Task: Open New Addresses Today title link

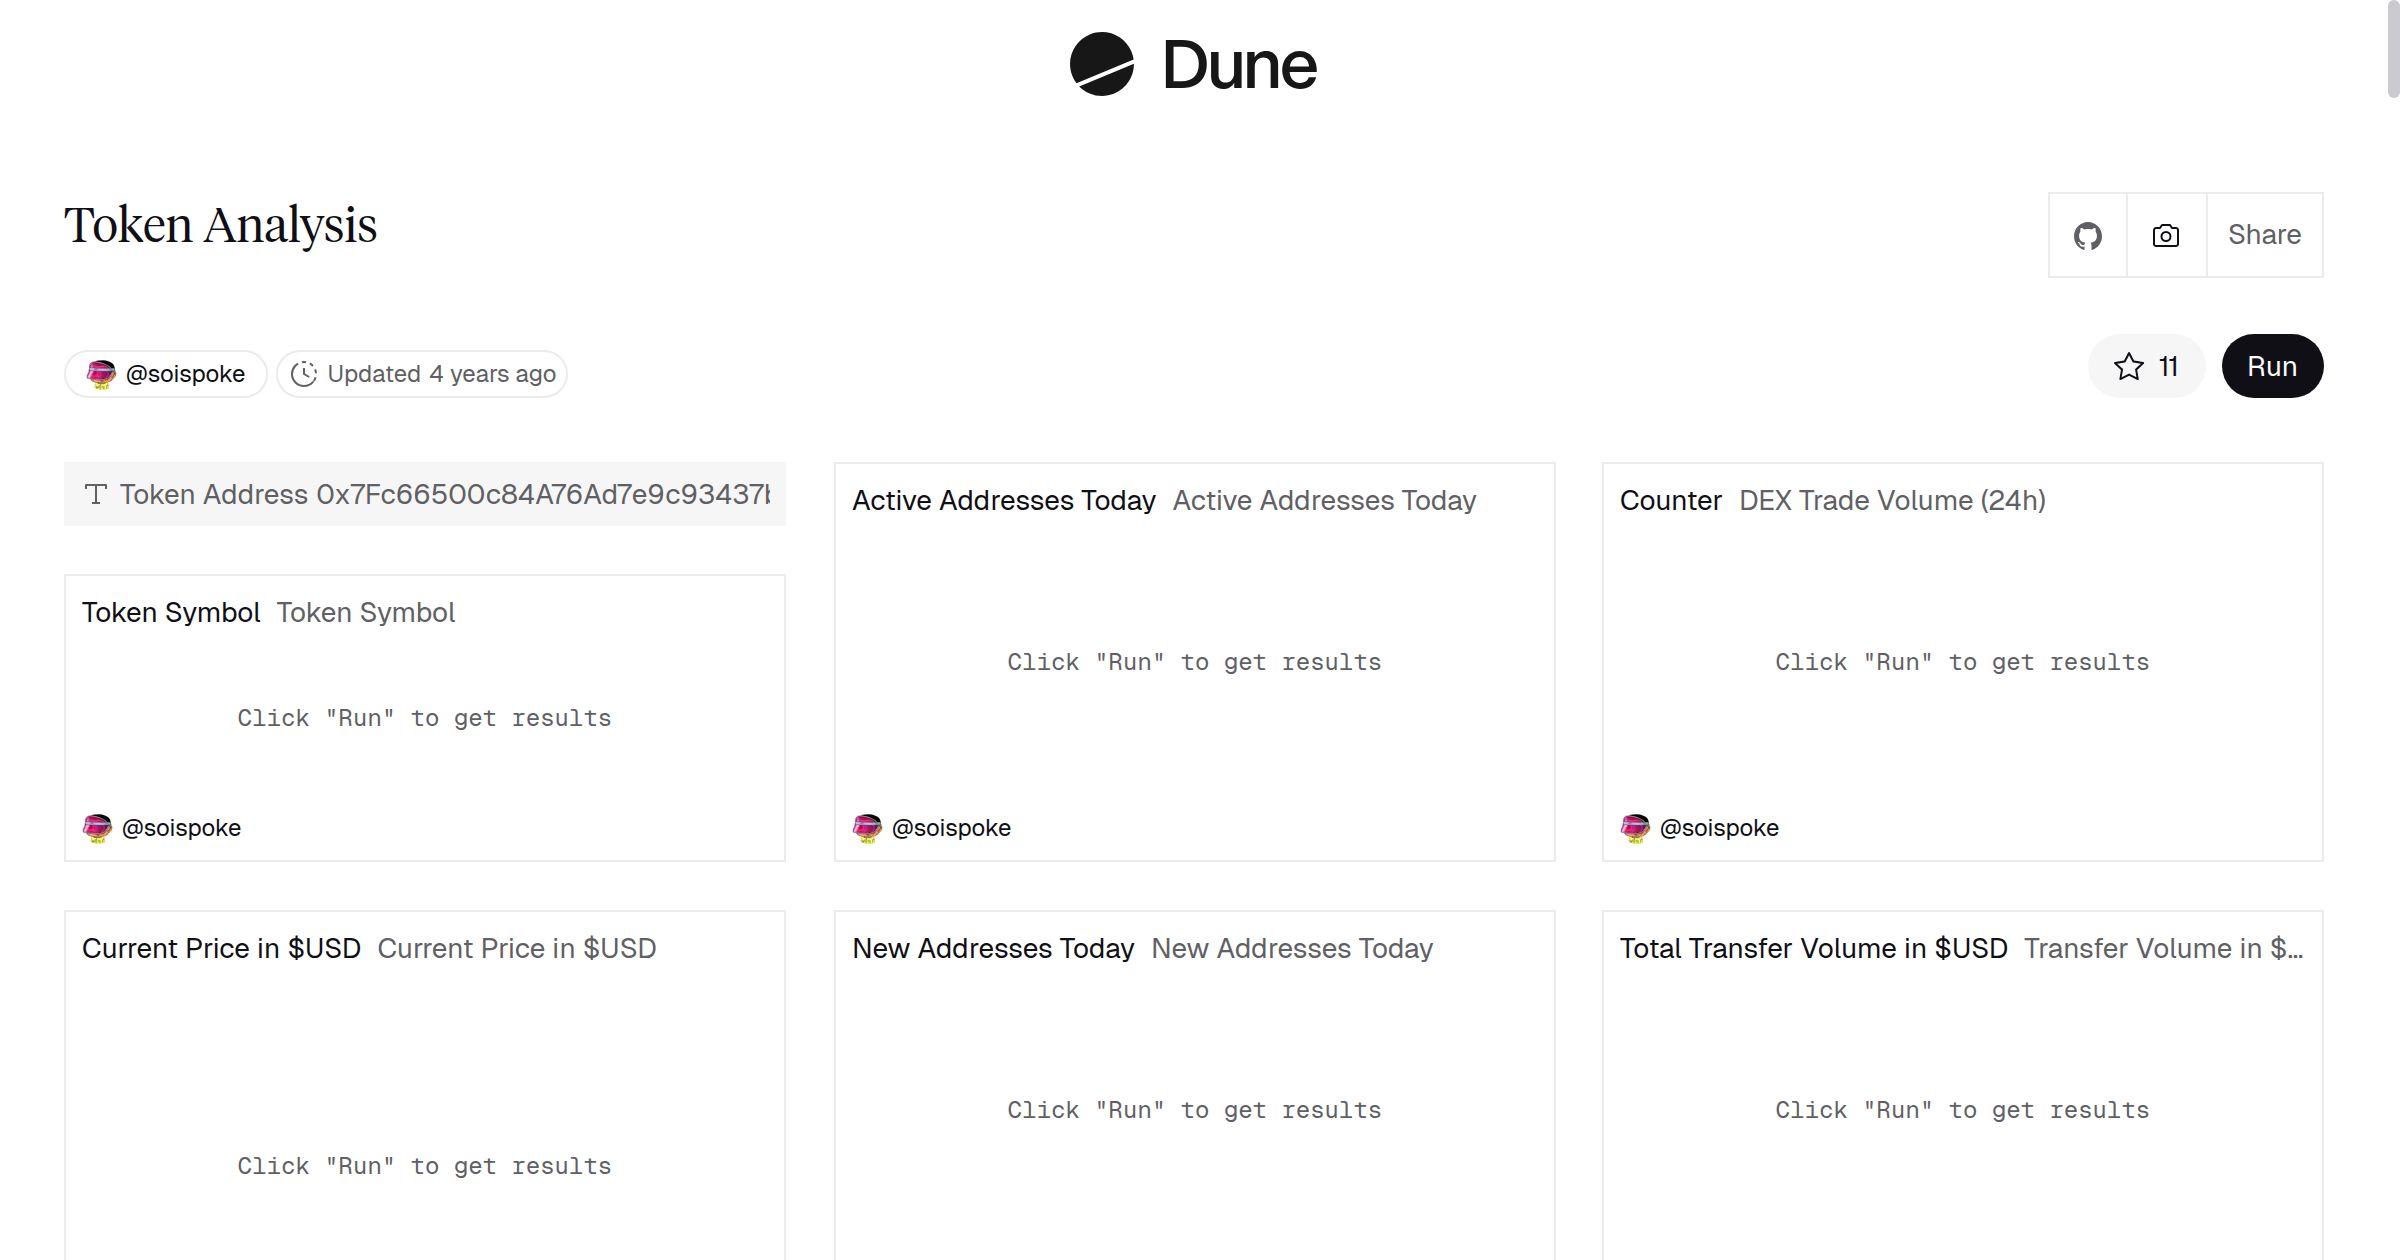Action: pos(992,949)
